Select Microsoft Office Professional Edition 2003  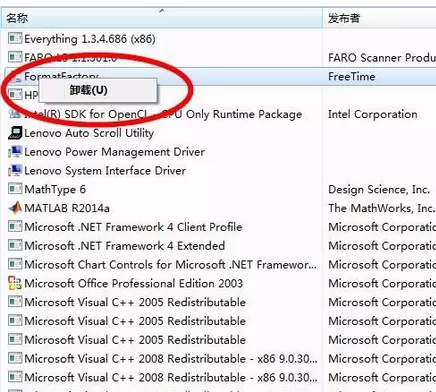[x=133, y=284]
